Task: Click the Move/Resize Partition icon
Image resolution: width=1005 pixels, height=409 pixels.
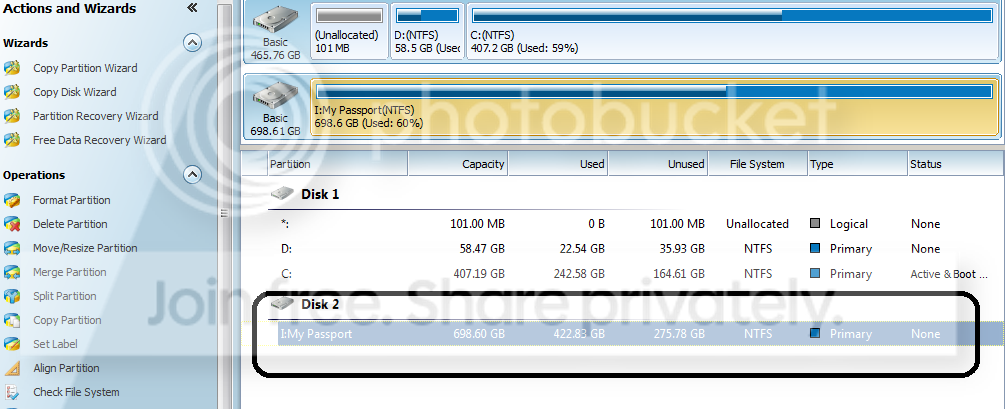Action: pyautogui.click(x=12, y=248)
